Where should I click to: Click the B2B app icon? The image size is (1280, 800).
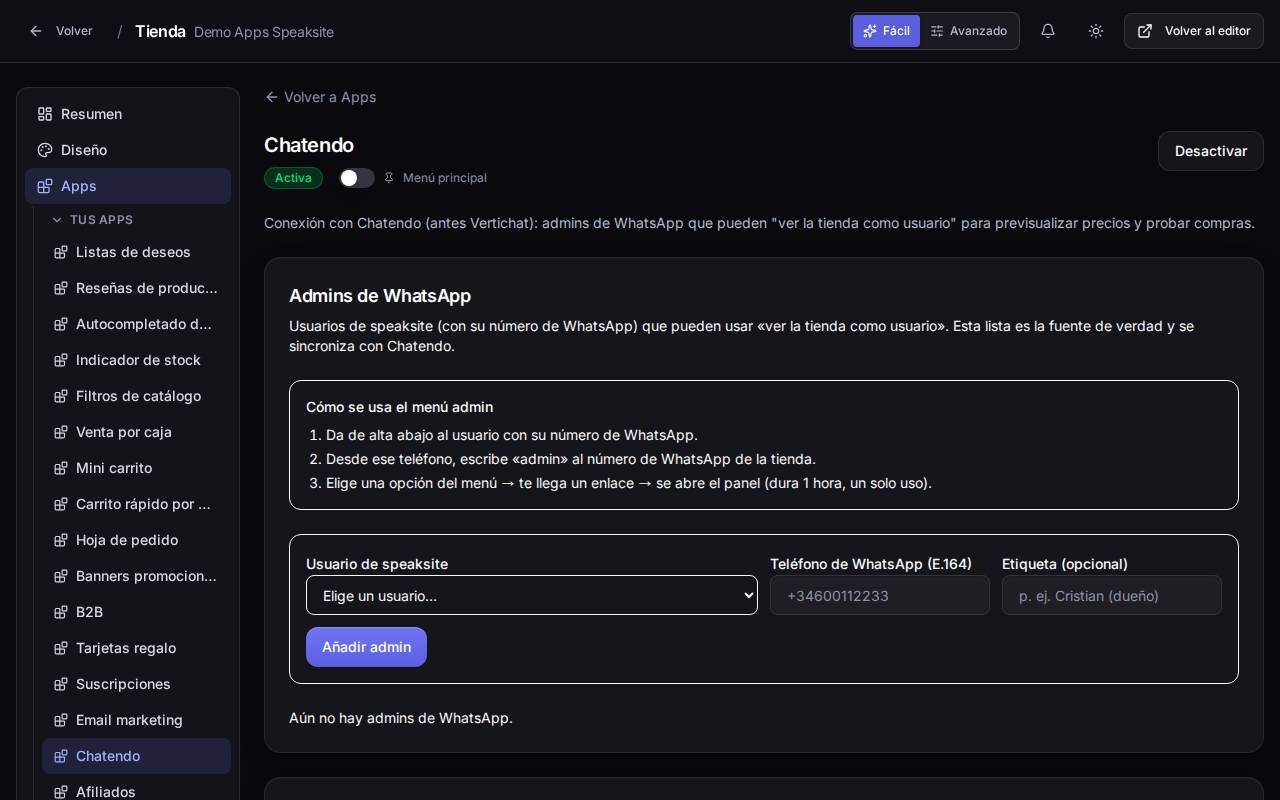coord(61,612)
